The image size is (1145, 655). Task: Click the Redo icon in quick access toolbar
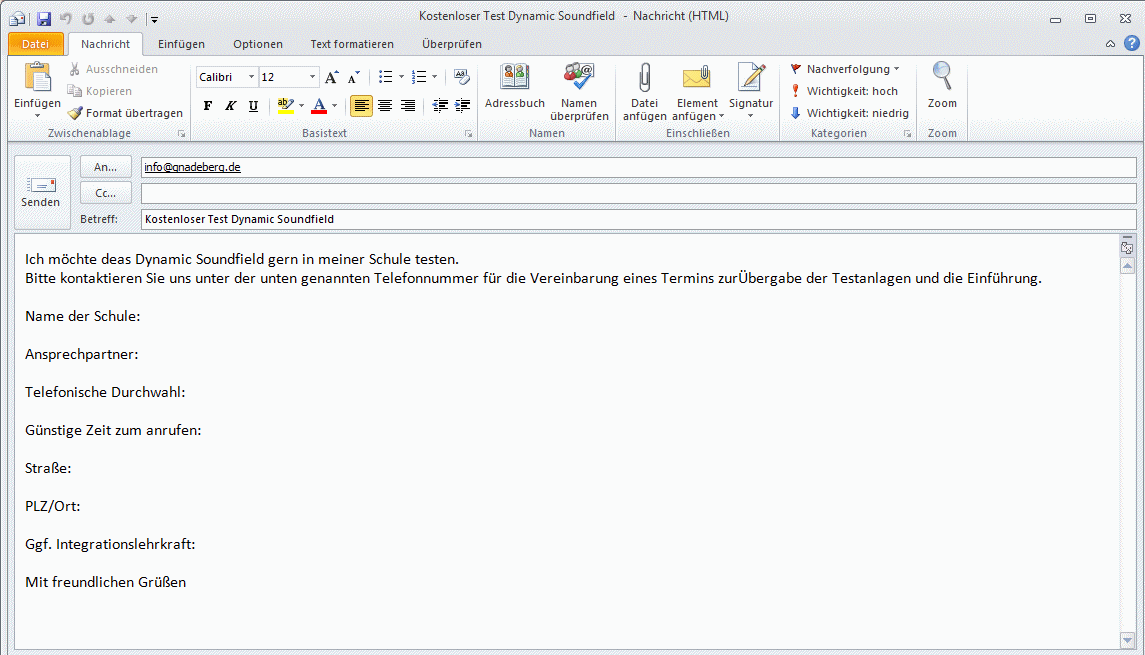(x=88, y=18)
